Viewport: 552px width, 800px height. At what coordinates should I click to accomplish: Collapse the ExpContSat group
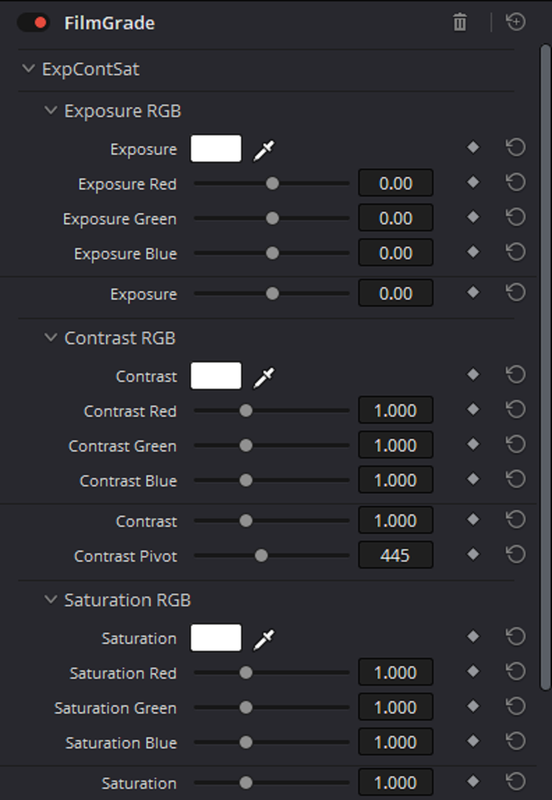29,68
